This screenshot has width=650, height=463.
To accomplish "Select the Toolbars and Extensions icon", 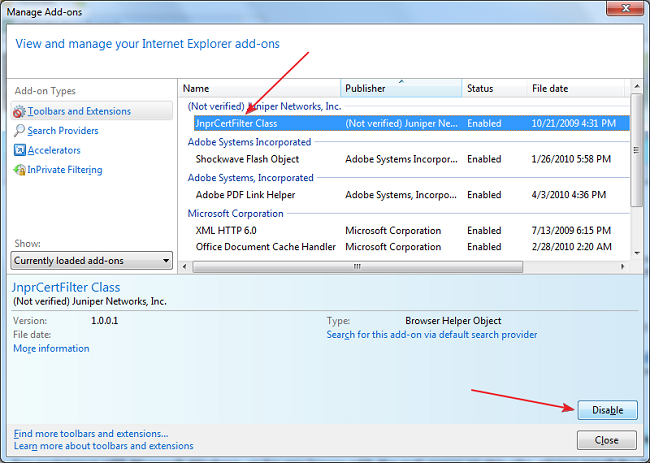I will (19, 112).
